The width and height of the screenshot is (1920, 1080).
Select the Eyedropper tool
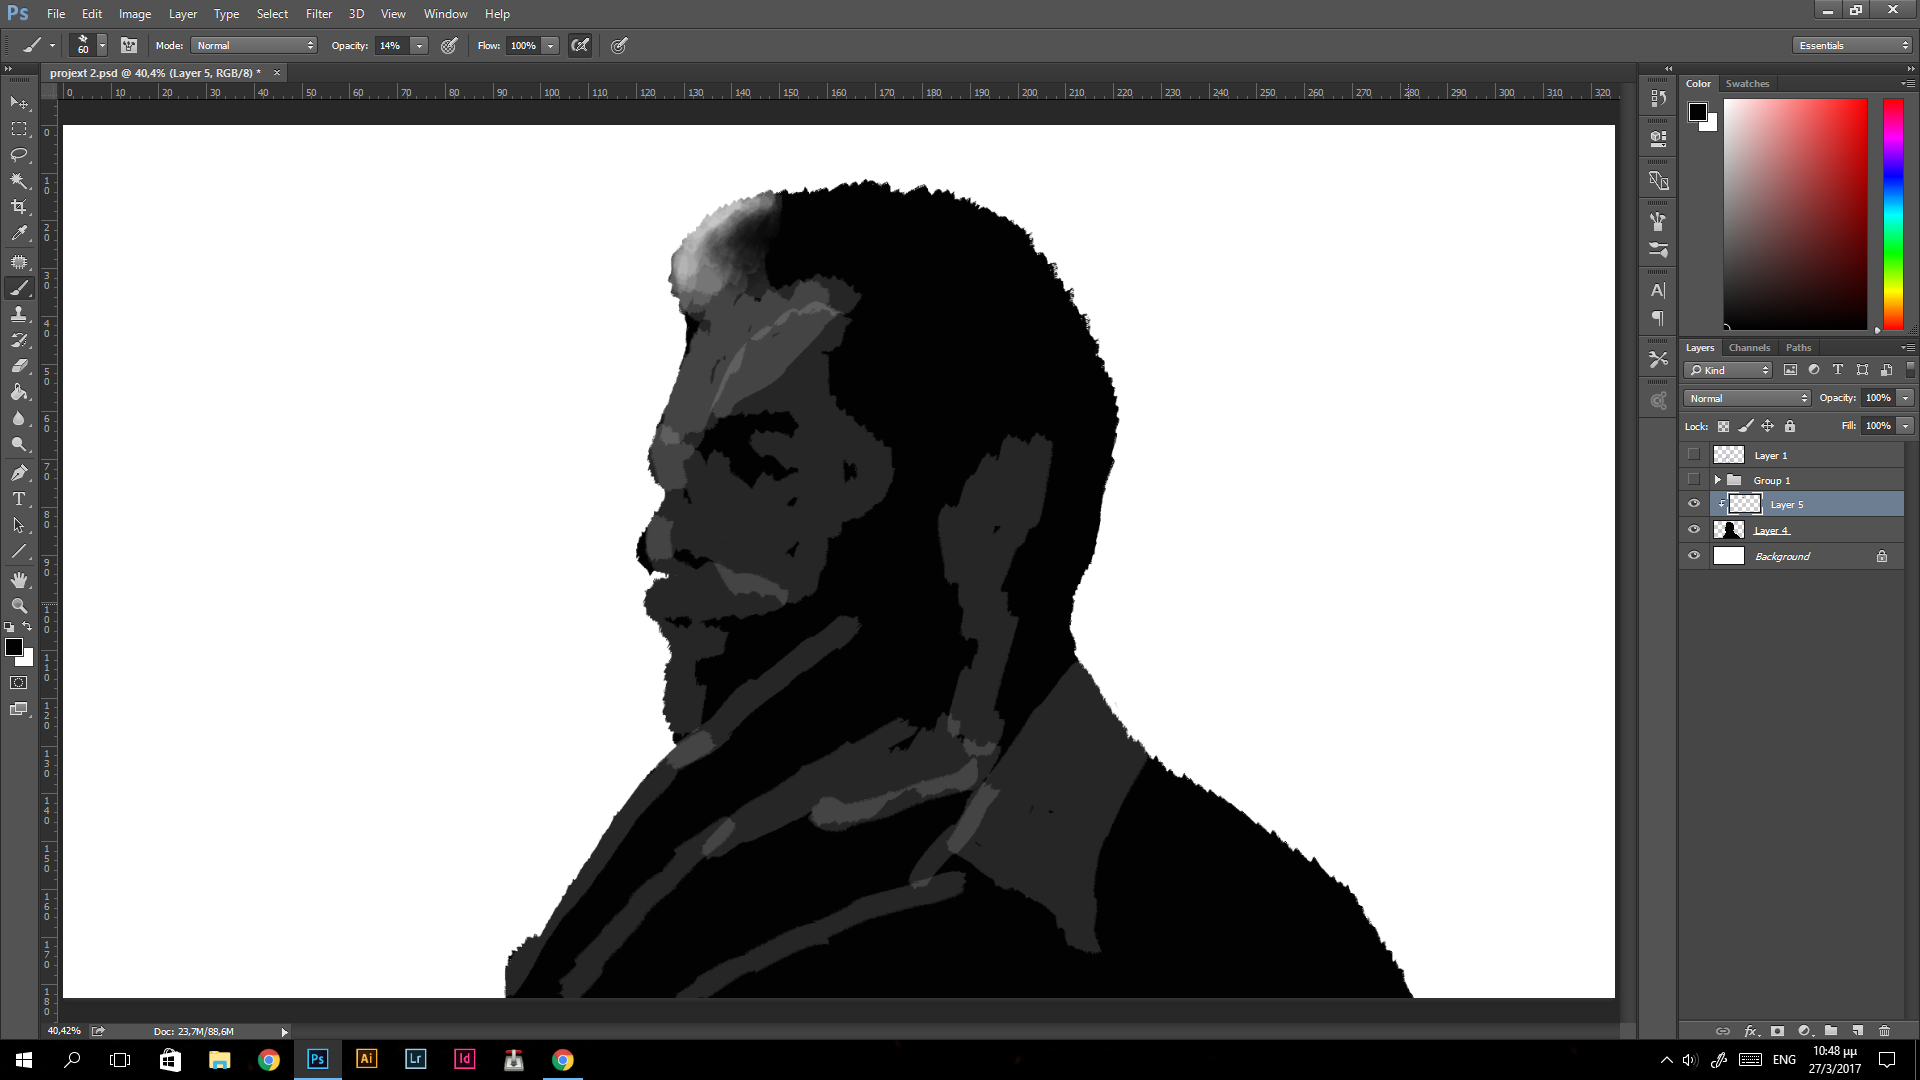click(x=19, y=233)
